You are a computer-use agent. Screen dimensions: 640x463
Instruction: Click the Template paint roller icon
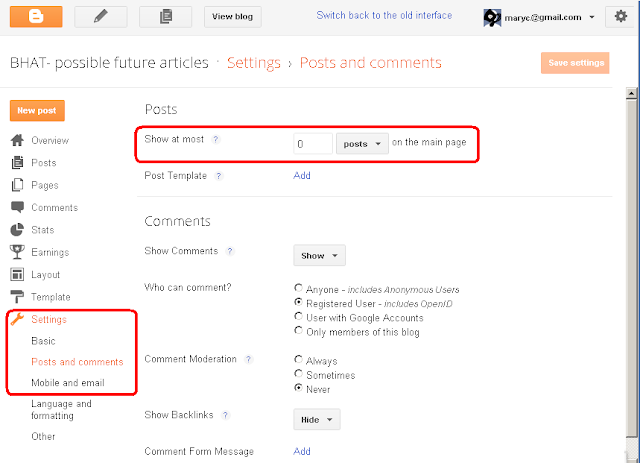pyautogui.click(x=17, y=297)
